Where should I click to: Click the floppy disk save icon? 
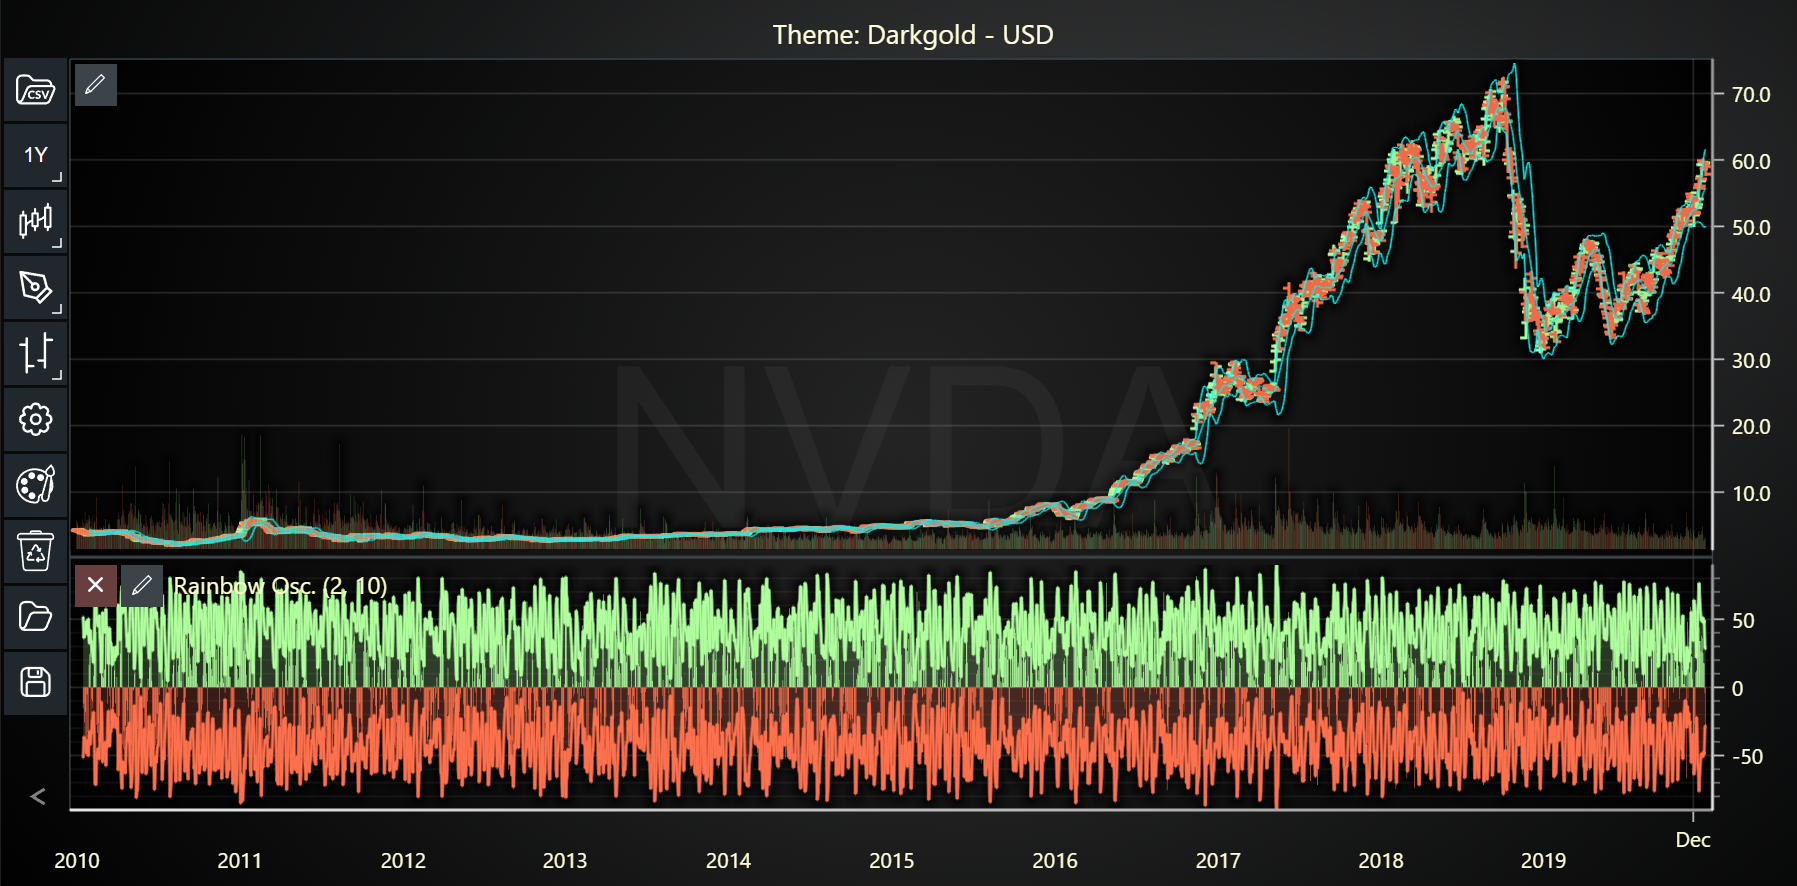[36, 682]
